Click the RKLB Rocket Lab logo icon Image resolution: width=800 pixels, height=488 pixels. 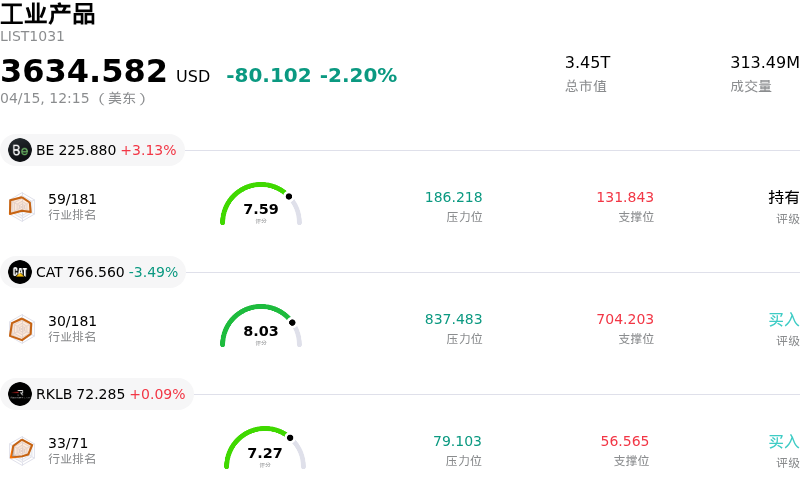tap(20, 394)
